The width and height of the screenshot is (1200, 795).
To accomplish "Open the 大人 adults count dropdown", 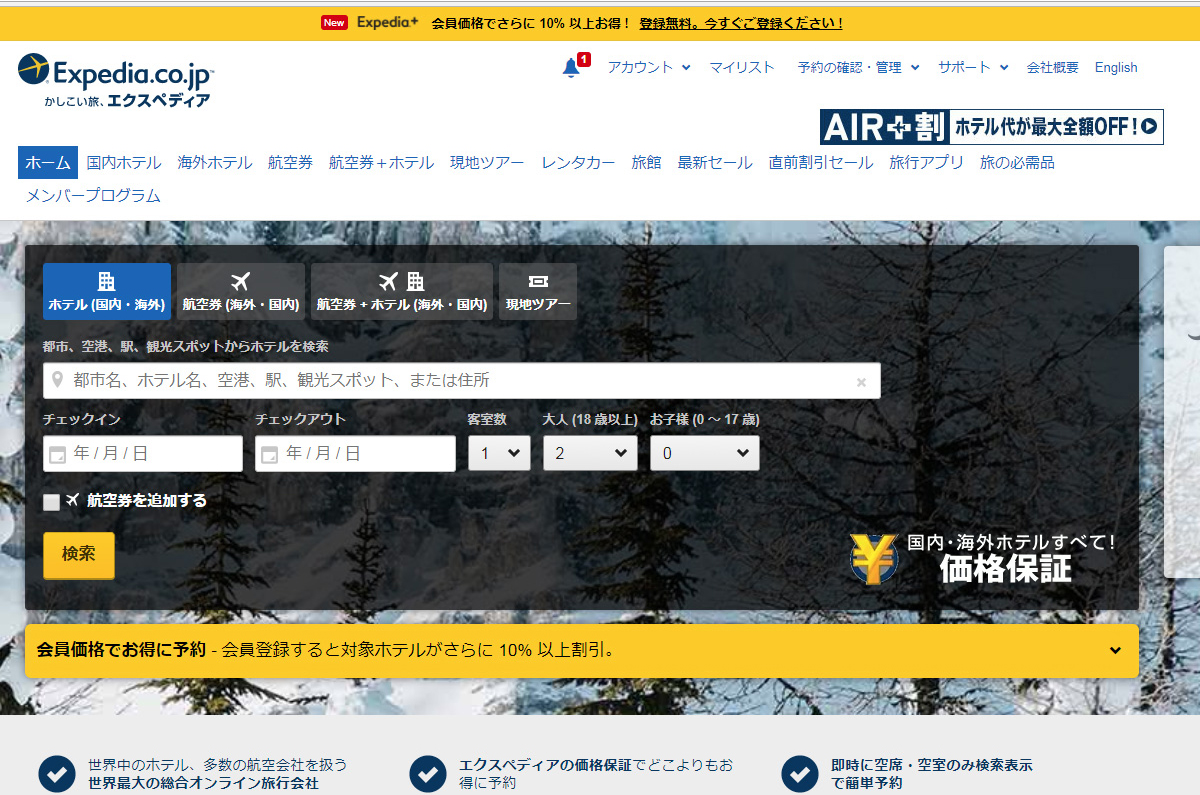I will coord(590,453).
